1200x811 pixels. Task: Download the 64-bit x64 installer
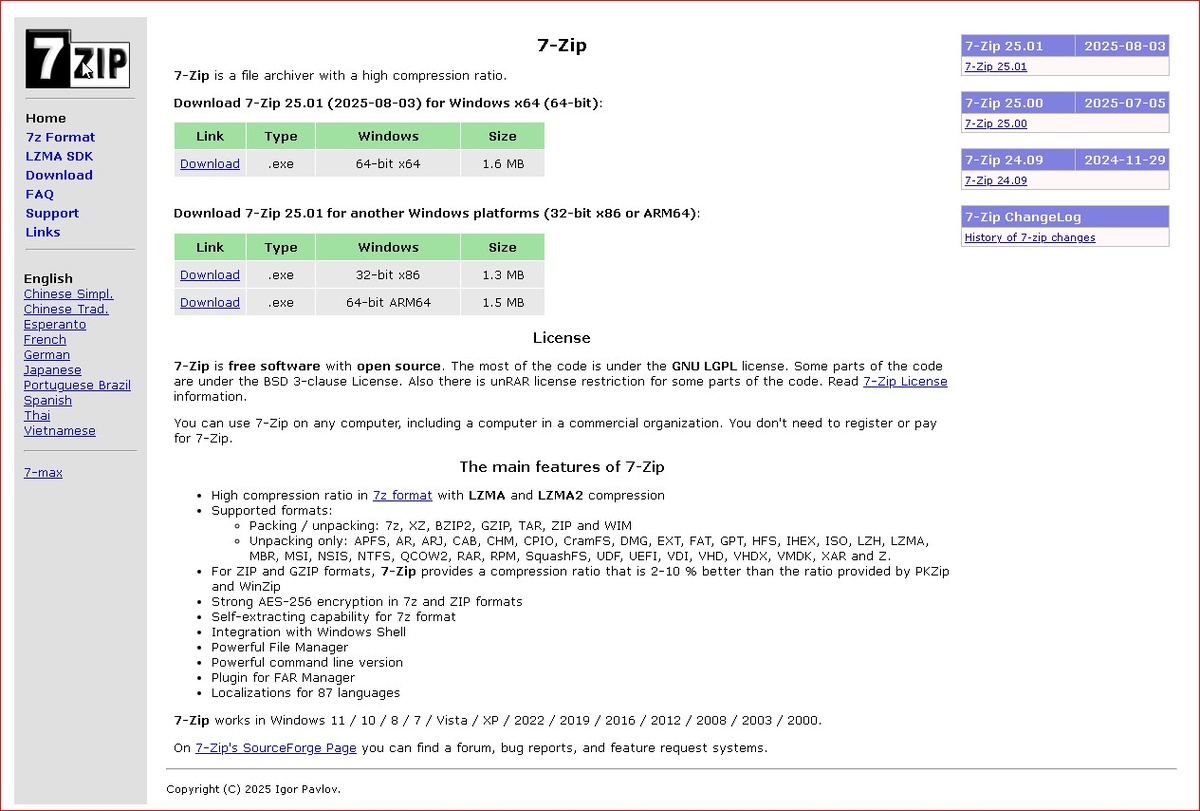(210, 164)
